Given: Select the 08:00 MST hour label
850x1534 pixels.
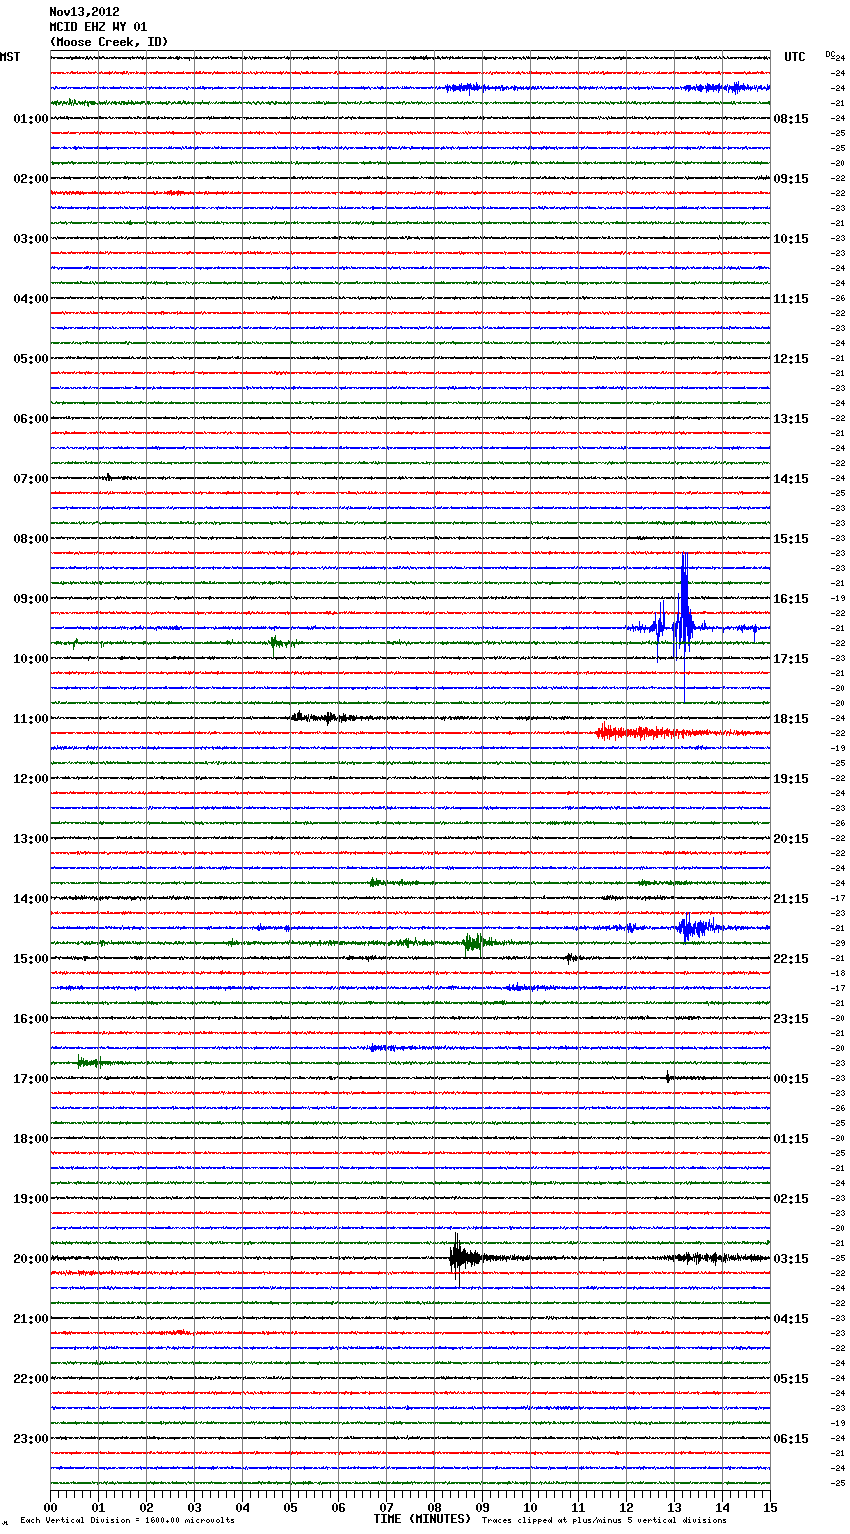Looking at the screenshot, I should pyautogui.click(x=30, y=539).
